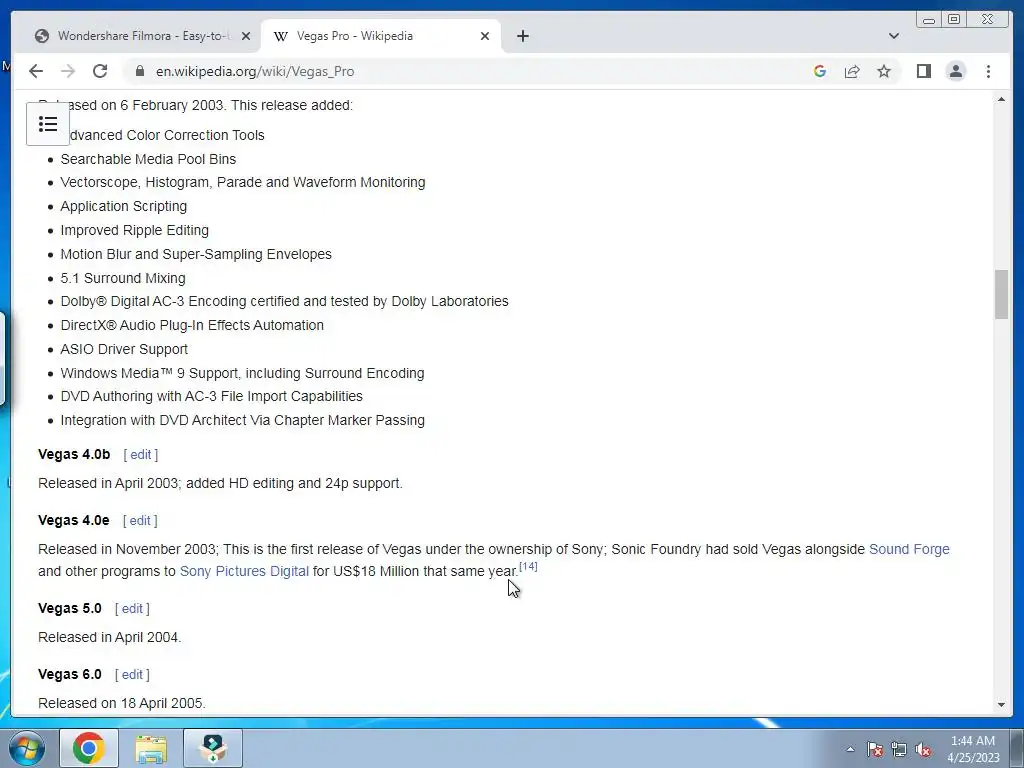Click the muted volume tray icon
Screen dimensions: 1024x768
(923, 749)
